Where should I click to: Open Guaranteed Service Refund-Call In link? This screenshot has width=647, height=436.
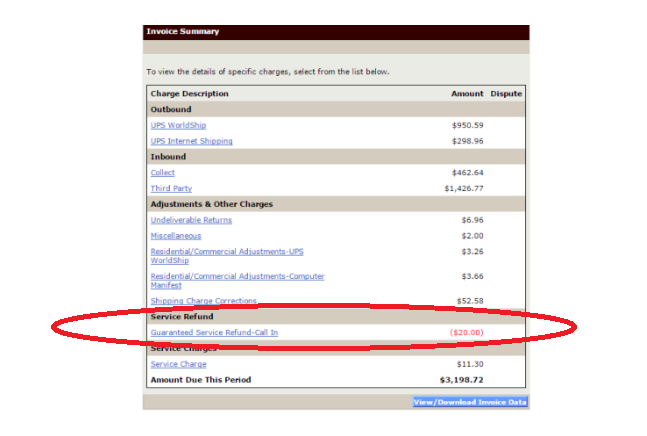214,332
